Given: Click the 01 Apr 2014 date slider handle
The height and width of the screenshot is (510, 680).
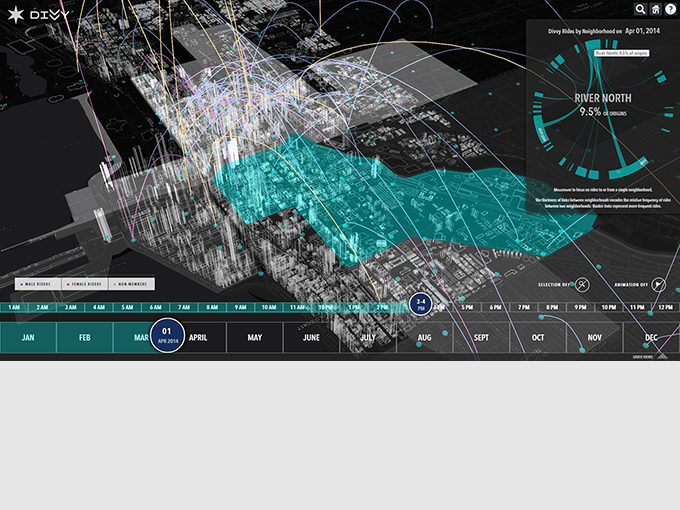Looking at the screenshot, I should click(x=167, y=336).
